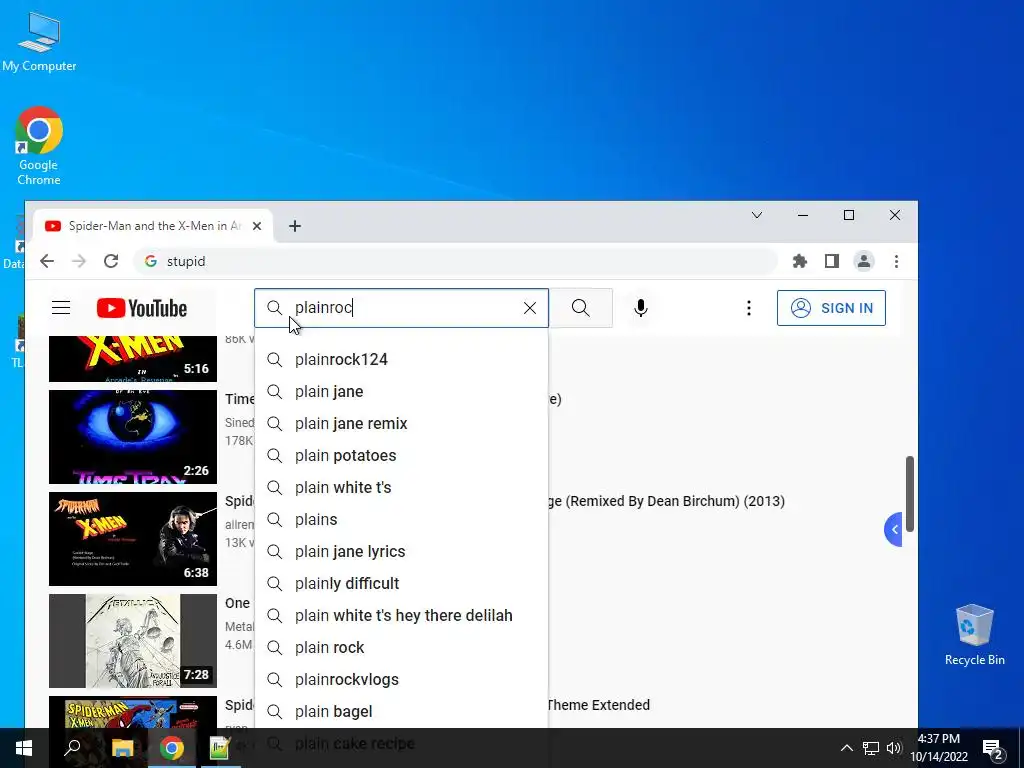Open the video titled Remixed By Dean Birchum
The image size is (1024, 768).
click(x=666, y=501)
